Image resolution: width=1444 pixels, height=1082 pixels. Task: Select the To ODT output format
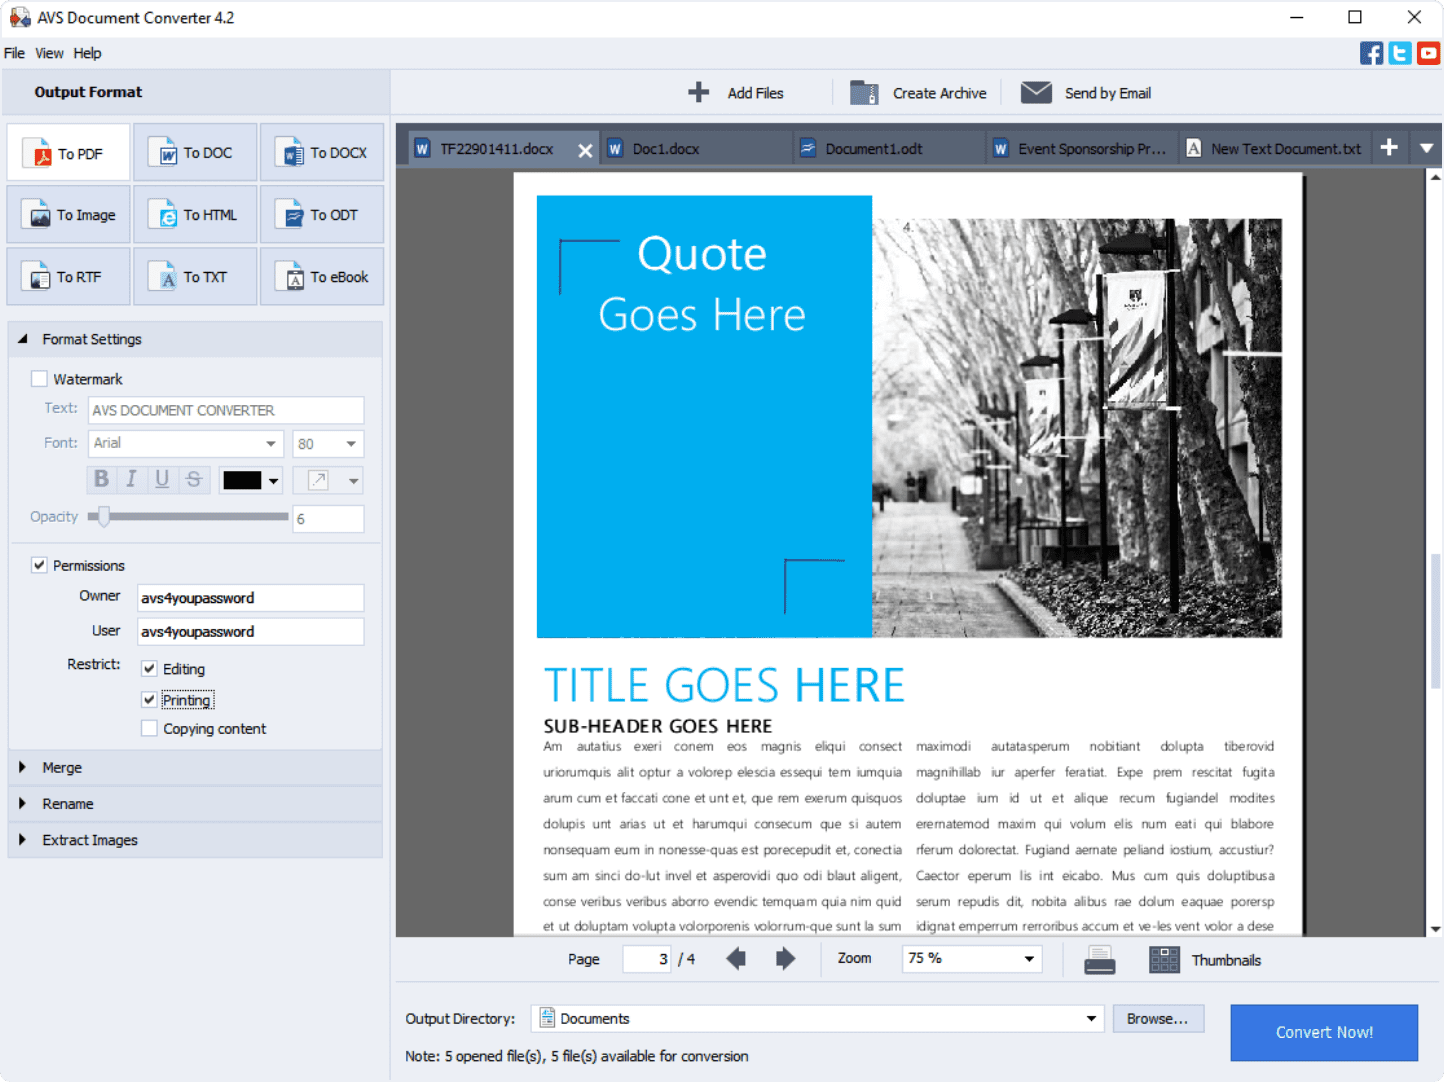pyautogui.click(x=322, y=215)
